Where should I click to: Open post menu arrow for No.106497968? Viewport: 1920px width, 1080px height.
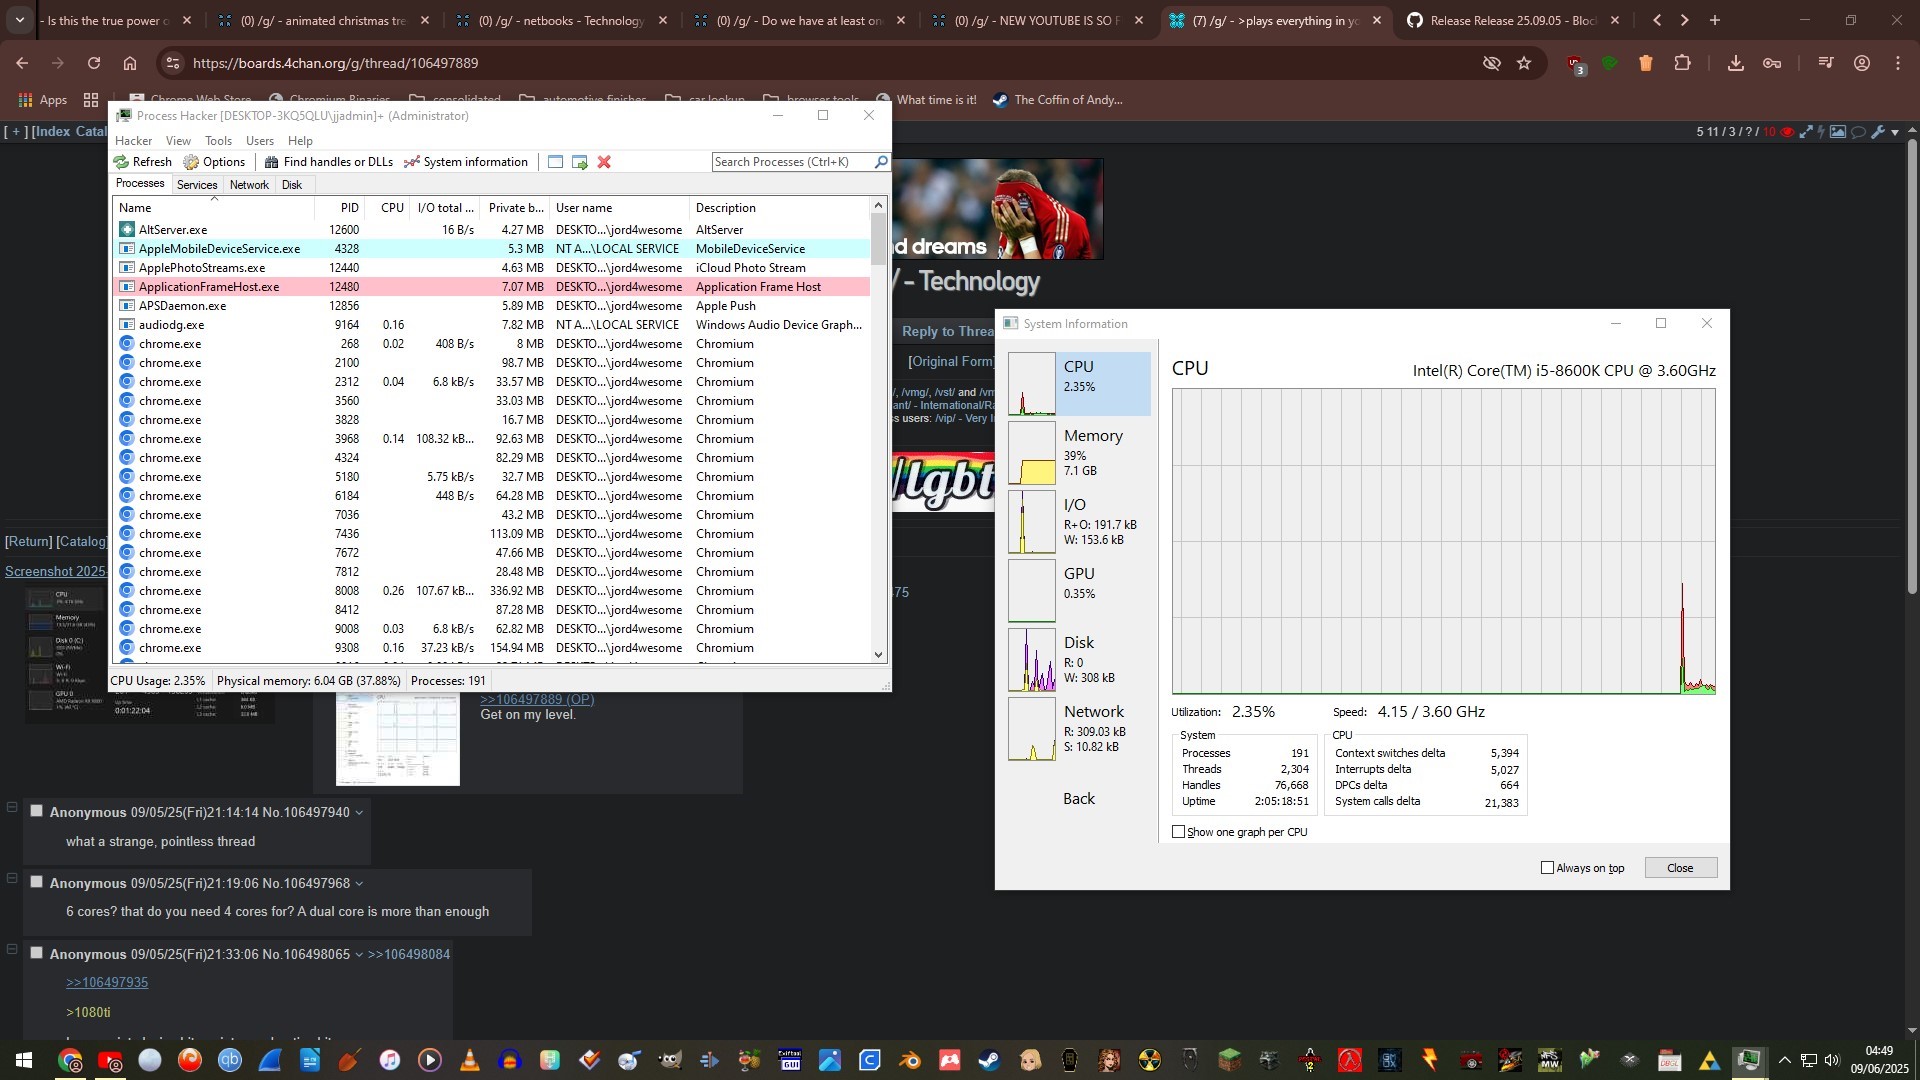(359, 884)
